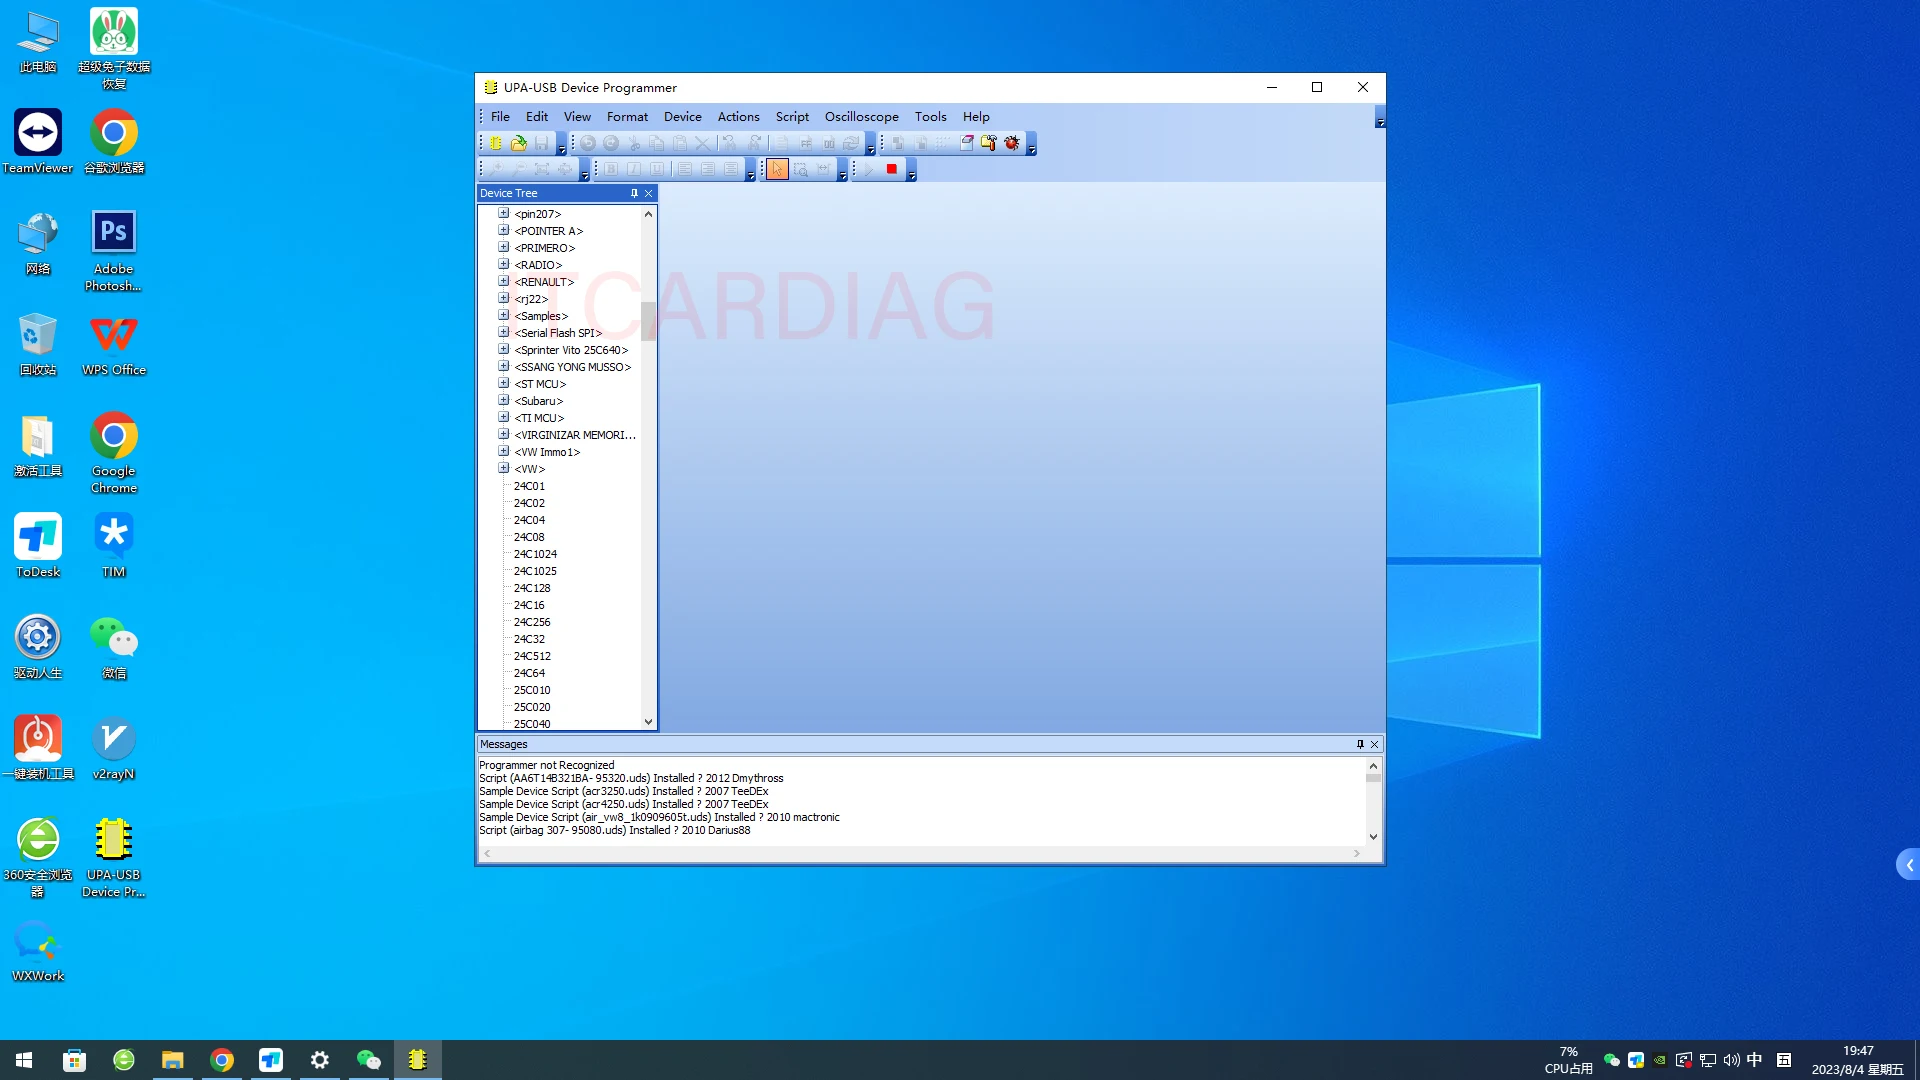Click the Cut scissors icon
Image resolution: width=1920 pixels, height=1080 pixels.
click(634, 143)
